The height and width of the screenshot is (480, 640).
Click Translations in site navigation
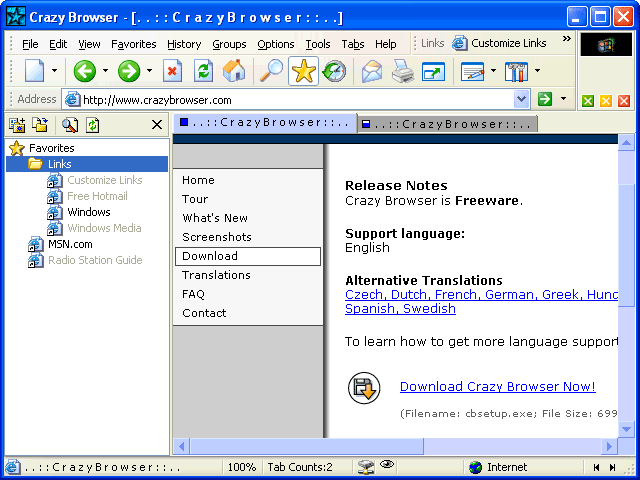[216, 275]
